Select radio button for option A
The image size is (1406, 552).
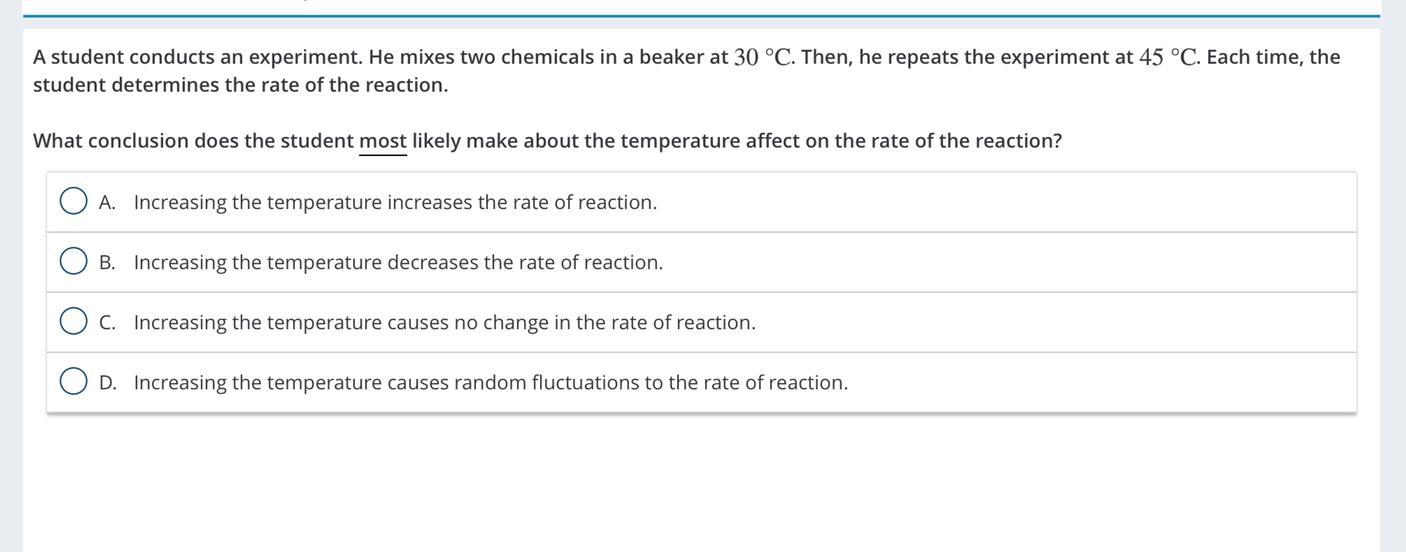tap(73, 201)
